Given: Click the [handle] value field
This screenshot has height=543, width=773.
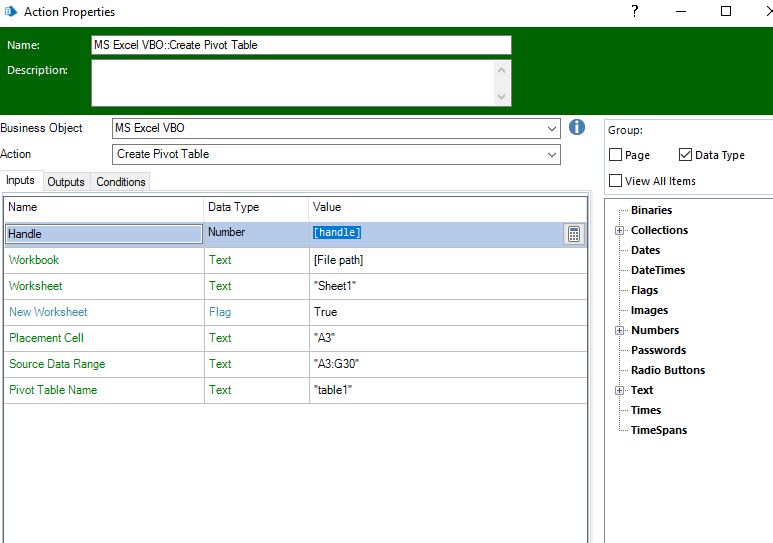Looking at the screenshot, I should pyautogui.click(x=437, y=233).
